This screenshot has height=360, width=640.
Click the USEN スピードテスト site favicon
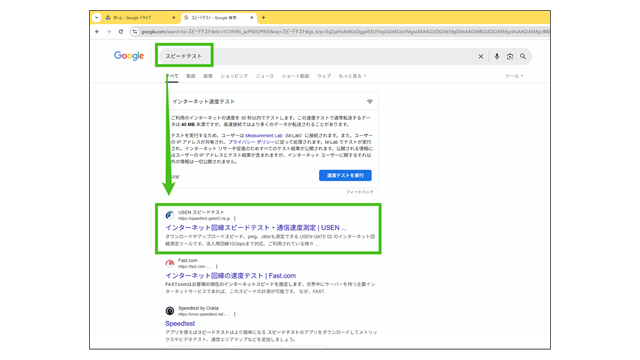[x=170, y=215]
